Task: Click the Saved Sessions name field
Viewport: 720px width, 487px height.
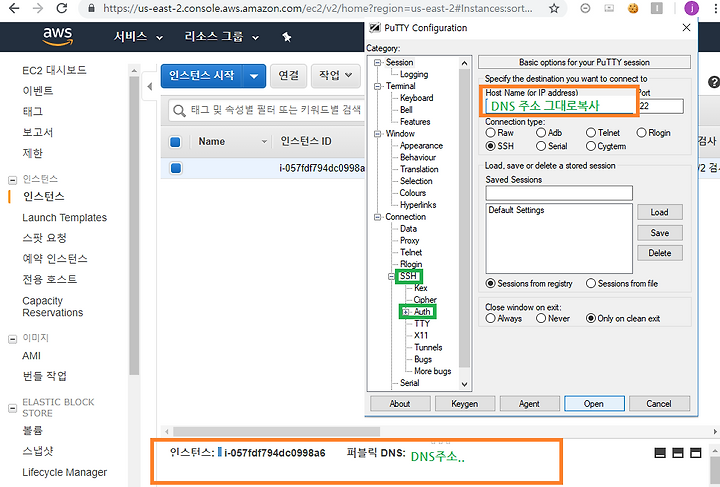Action: (559, 193)
